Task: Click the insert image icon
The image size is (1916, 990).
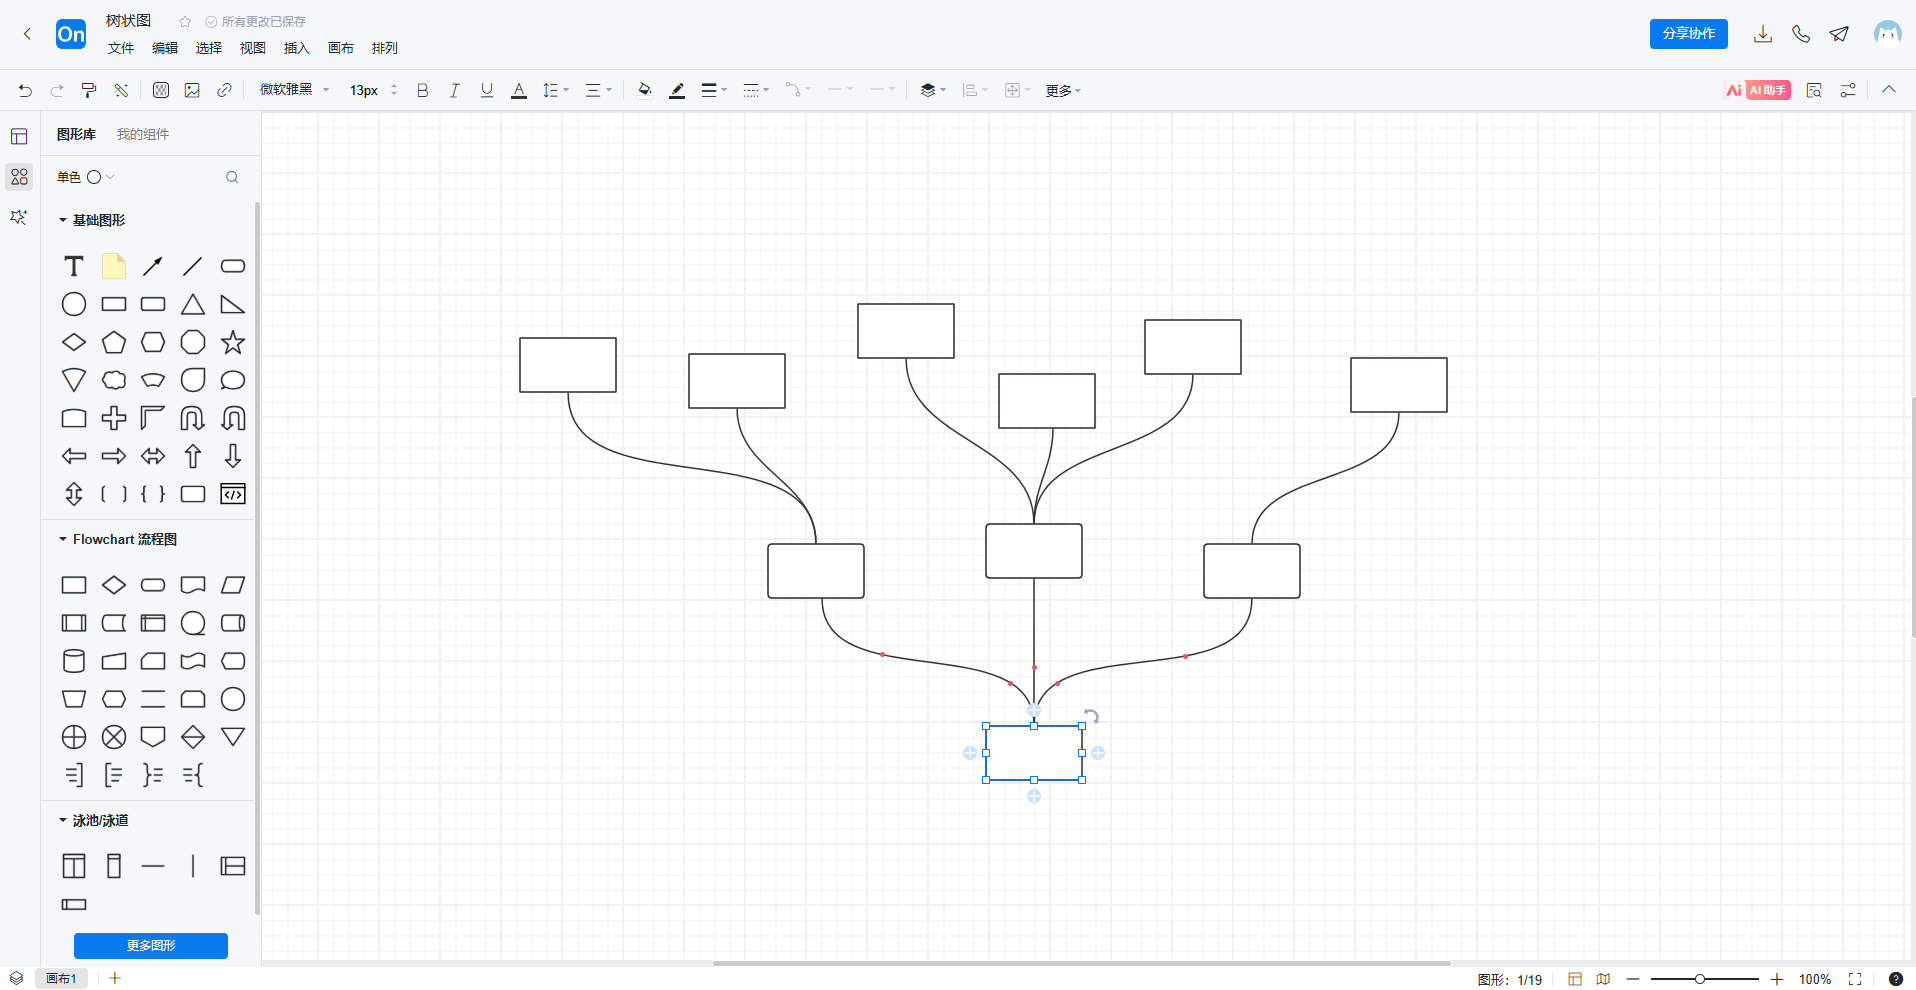Action: pos(192,91)
